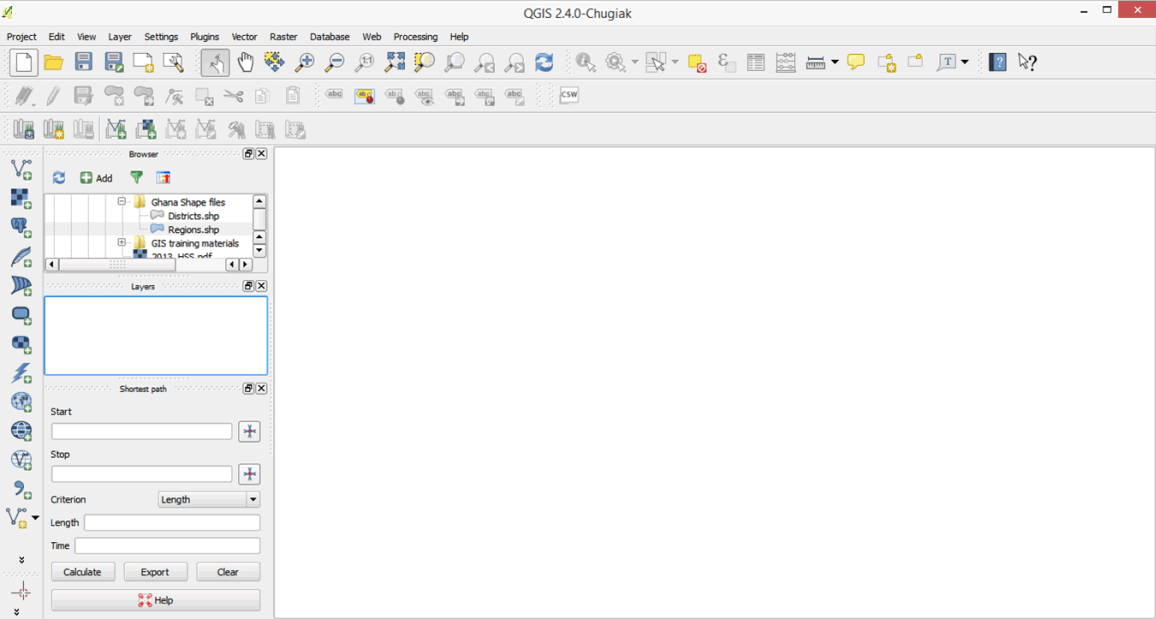Open the Database menu
Viewport: 1156px width, 619px height.
pyautogui.click(x=330, y=36)
